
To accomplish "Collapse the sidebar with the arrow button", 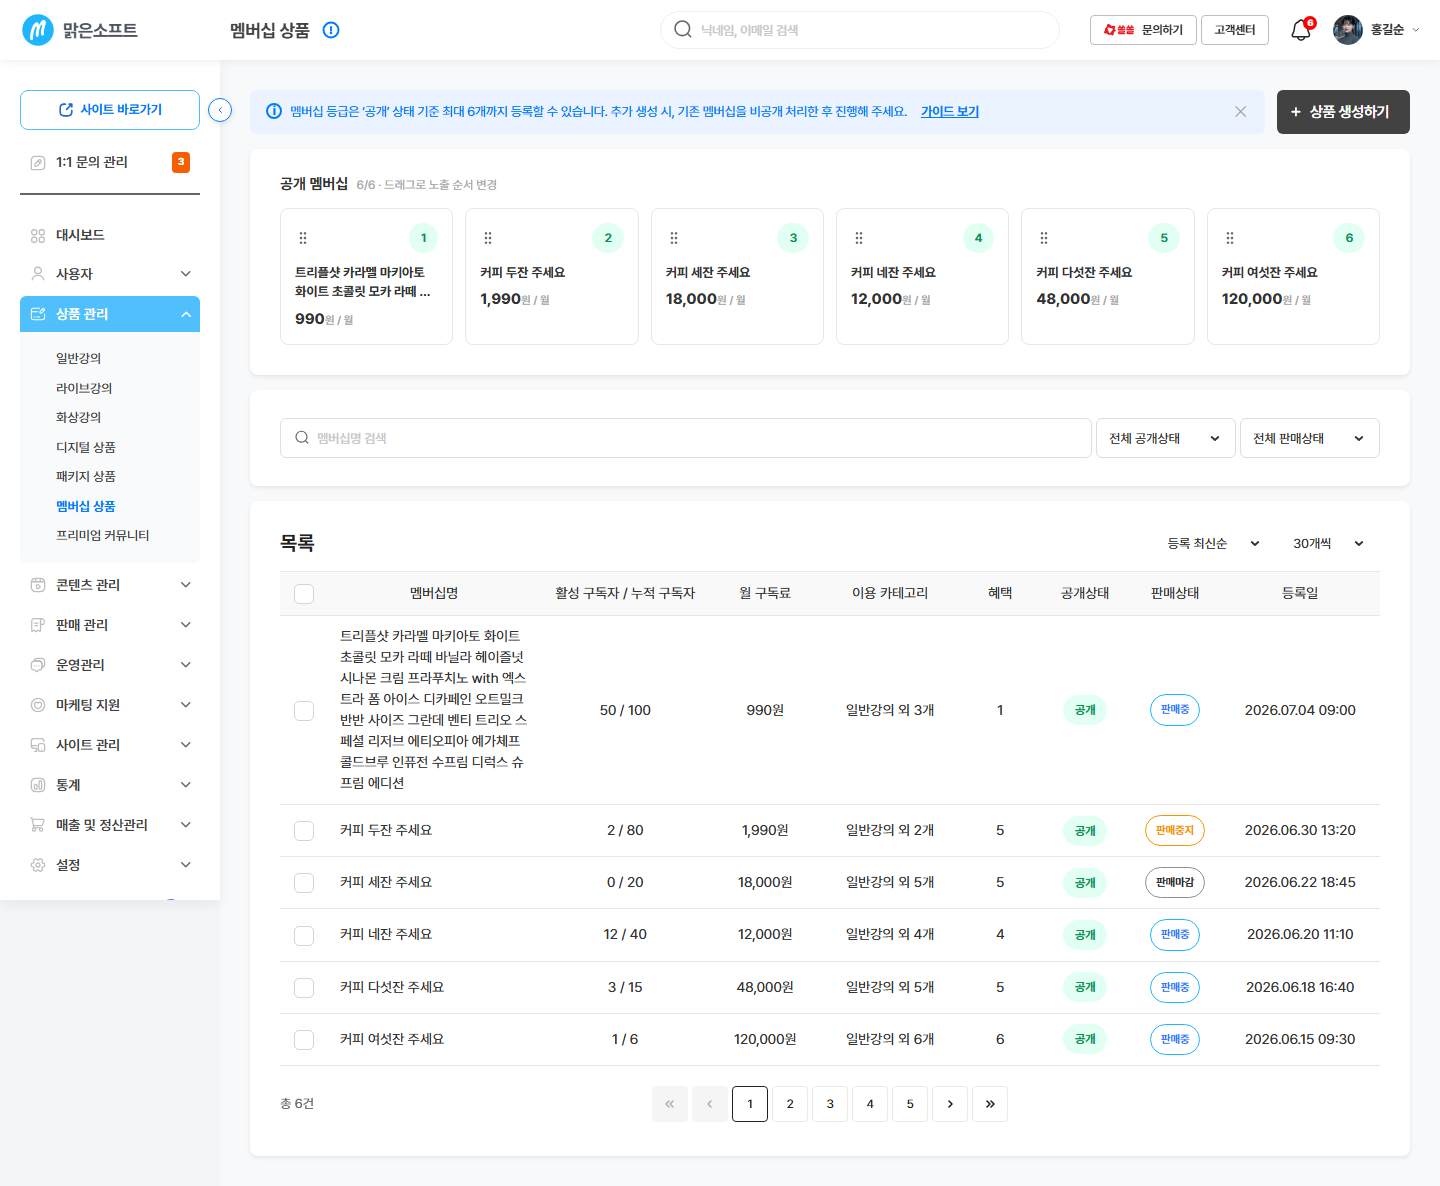I will point(220,110).
